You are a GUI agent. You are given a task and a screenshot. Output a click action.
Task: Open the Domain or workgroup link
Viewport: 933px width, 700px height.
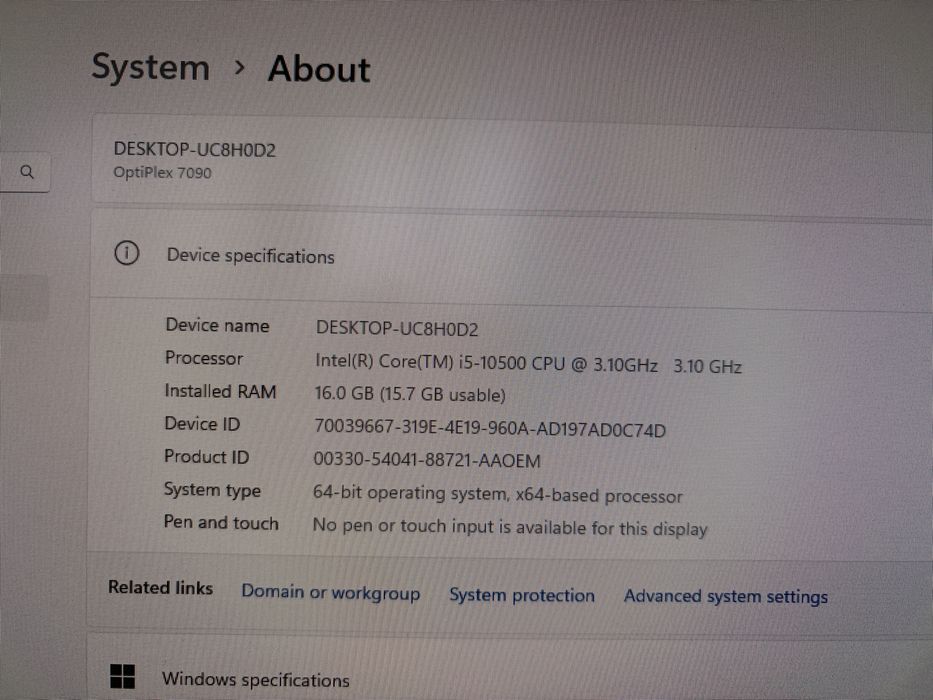click(x=330, y=592)
